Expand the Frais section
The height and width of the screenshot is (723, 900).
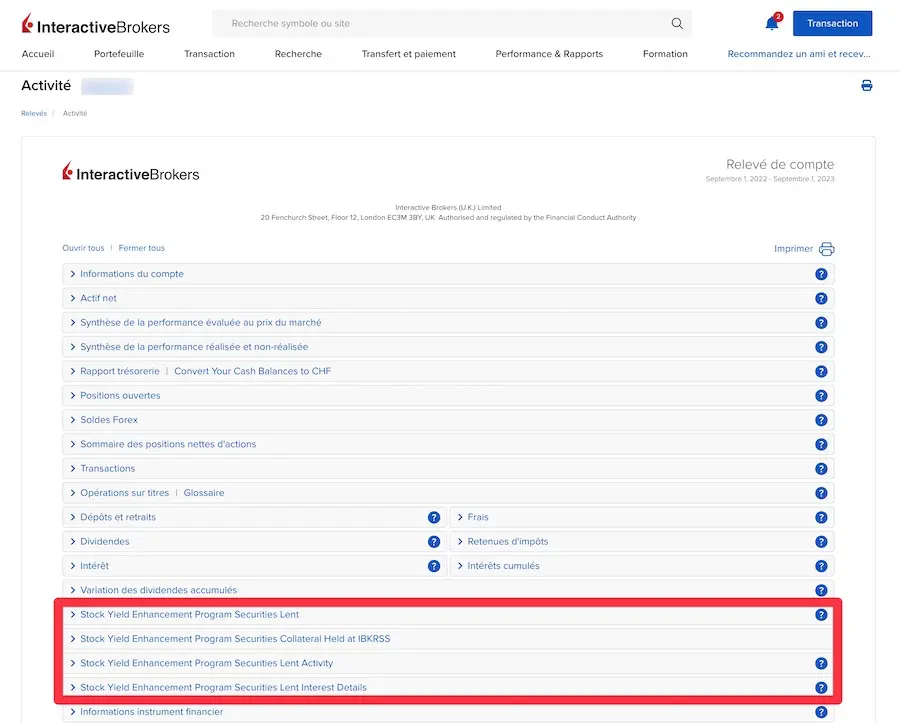(x=478, y=518)
